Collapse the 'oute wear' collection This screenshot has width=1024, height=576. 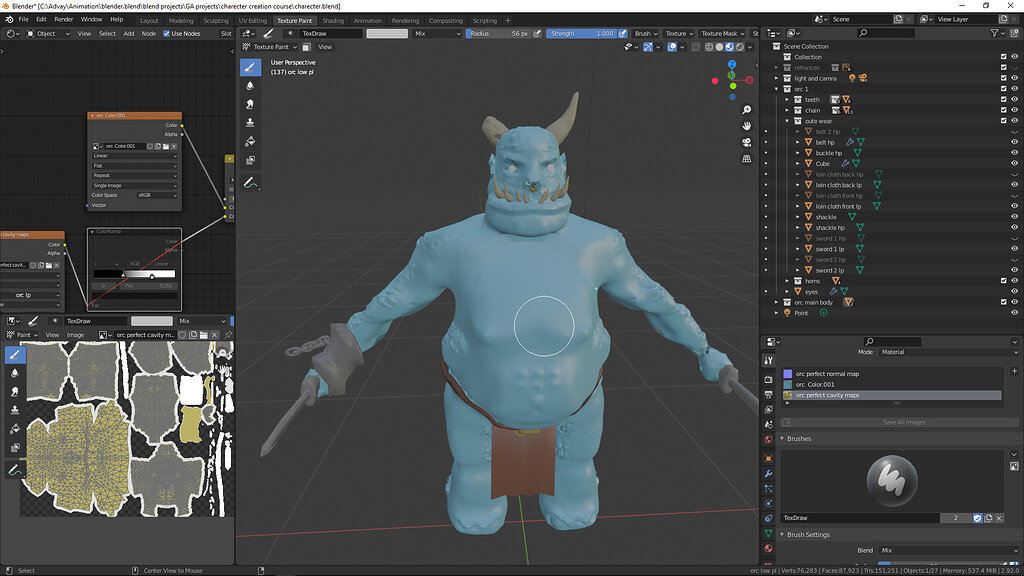(x=787, y=121)
